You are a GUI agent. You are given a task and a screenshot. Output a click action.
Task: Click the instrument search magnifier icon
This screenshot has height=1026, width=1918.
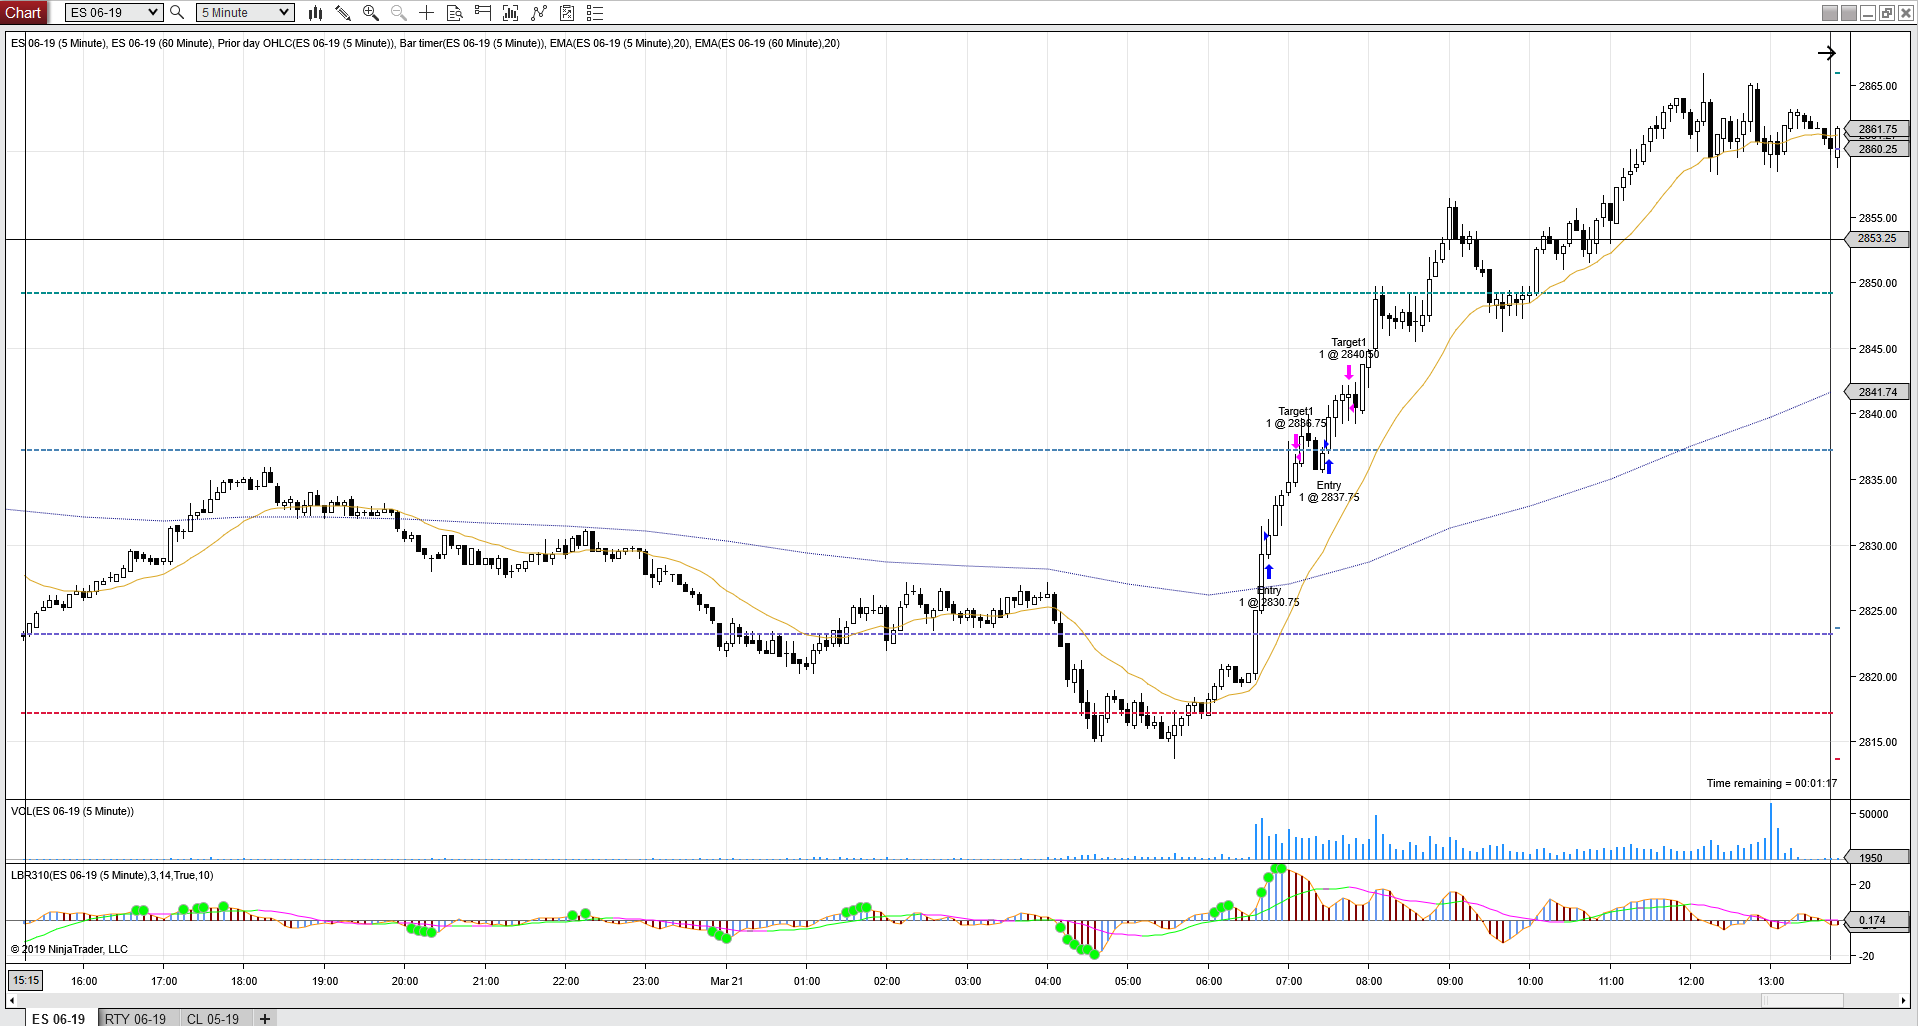pos(177,12)
